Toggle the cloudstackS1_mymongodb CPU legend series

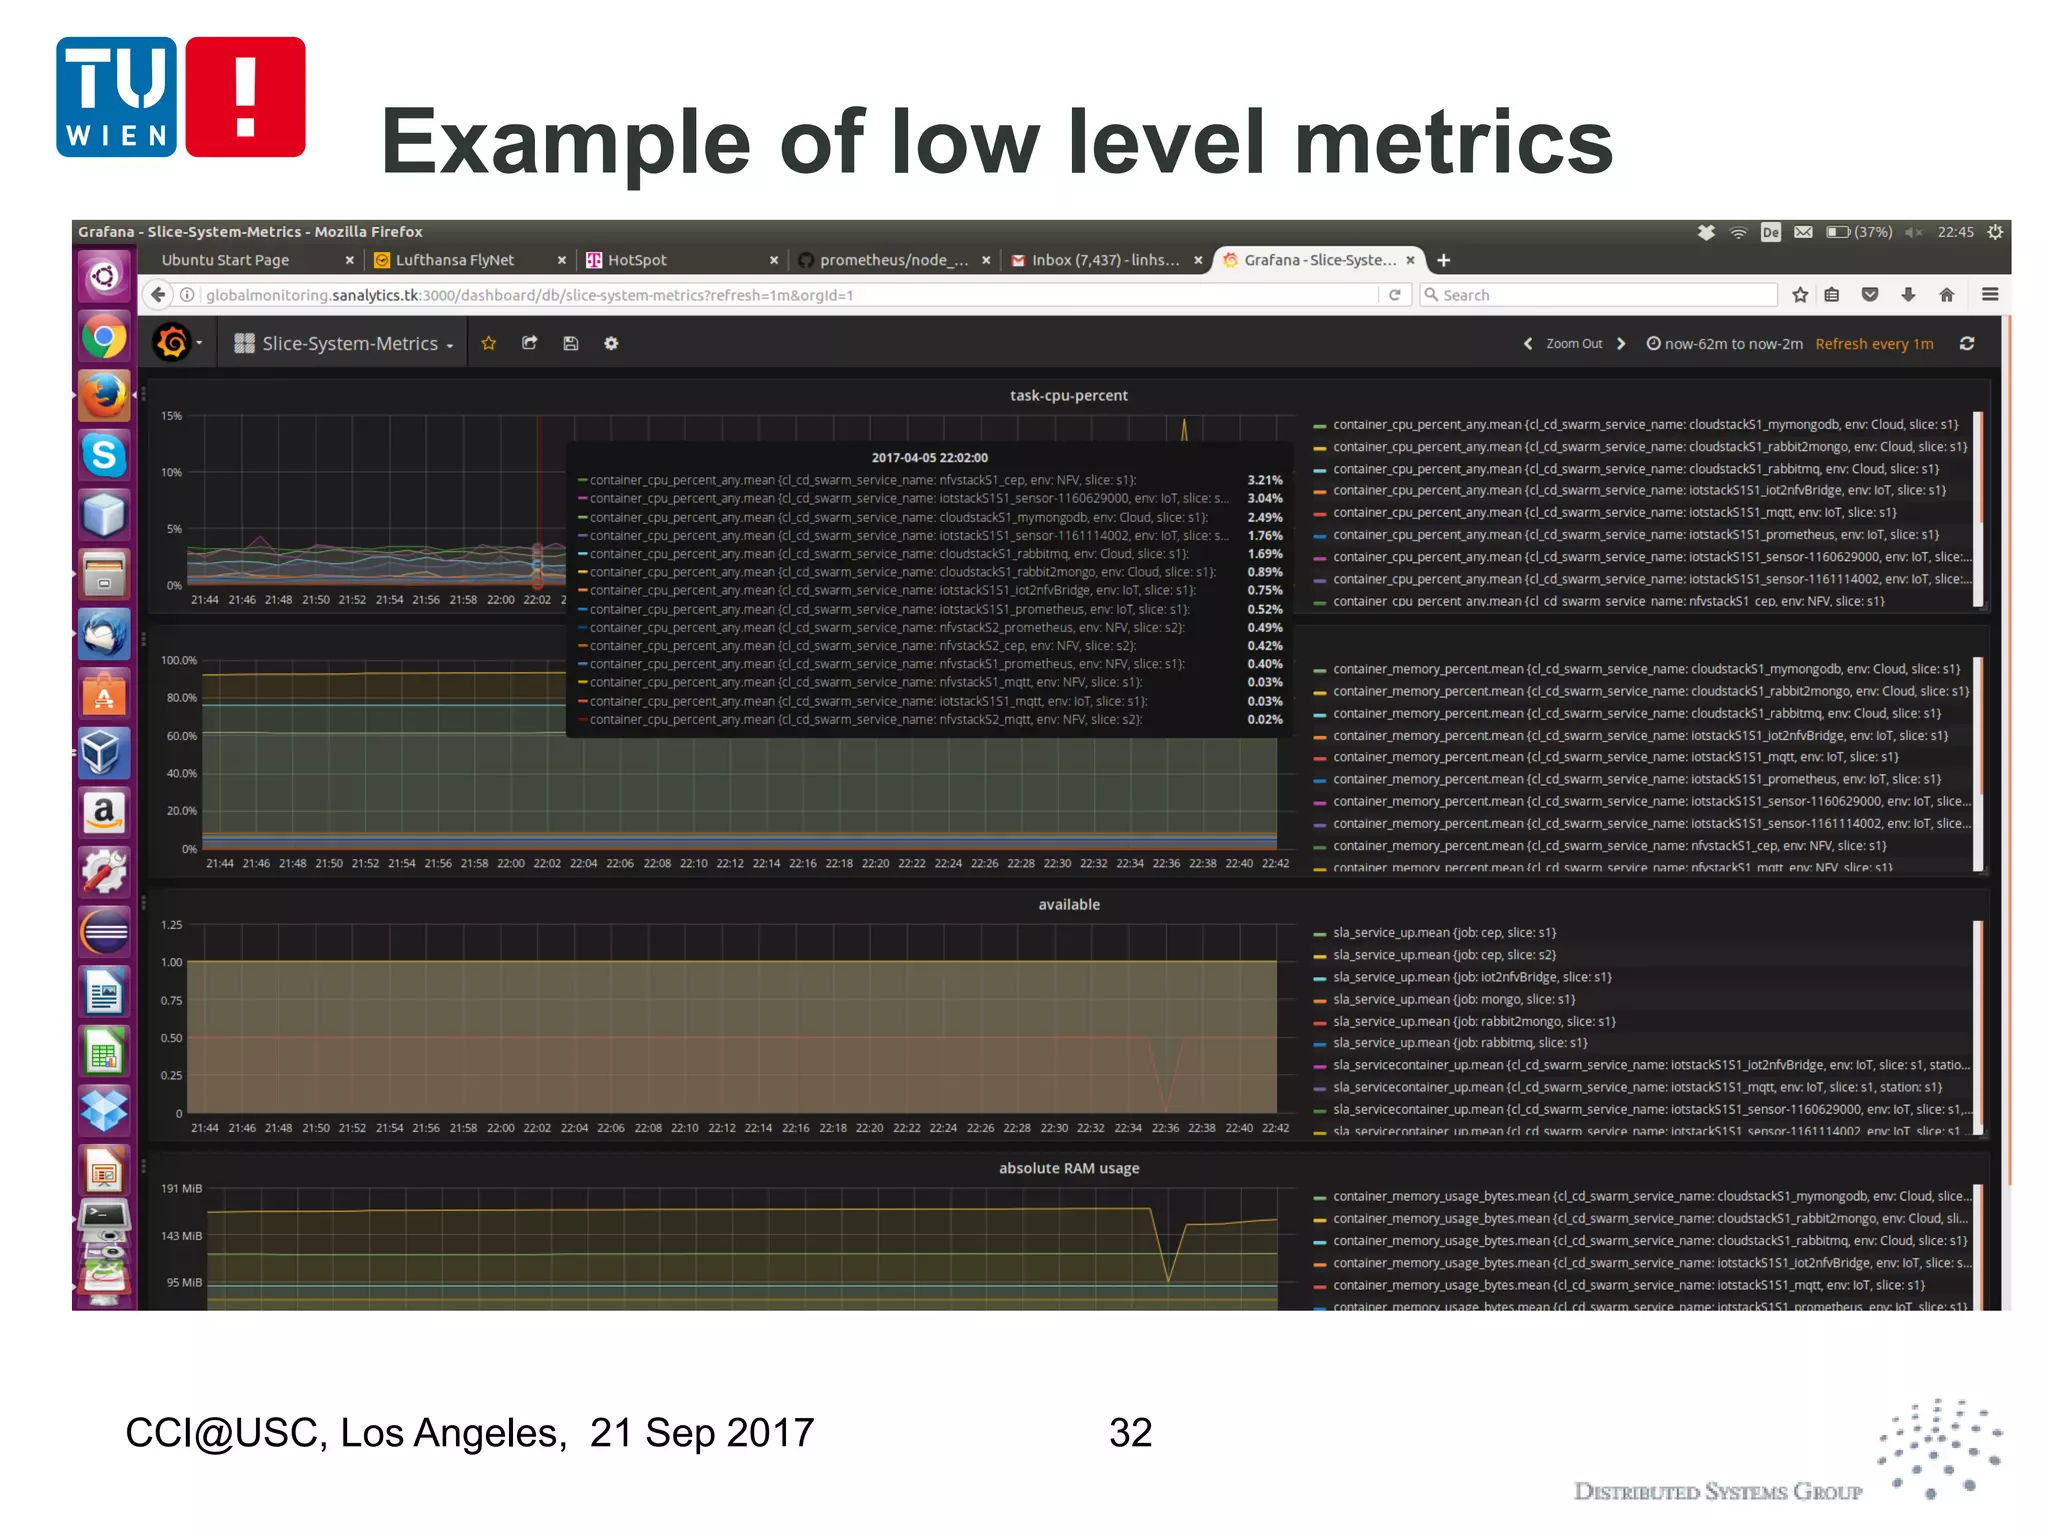coord(1644,425)
